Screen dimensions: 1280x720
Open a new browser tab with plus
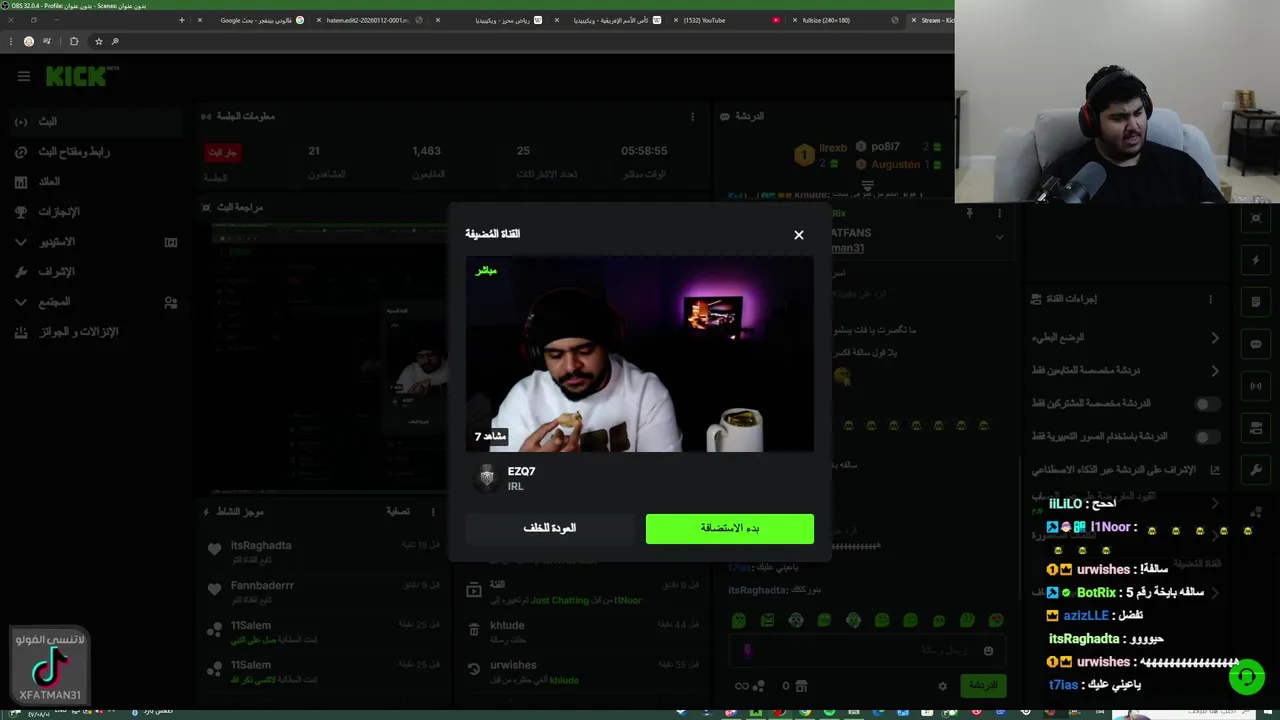[x=181, y=20]
